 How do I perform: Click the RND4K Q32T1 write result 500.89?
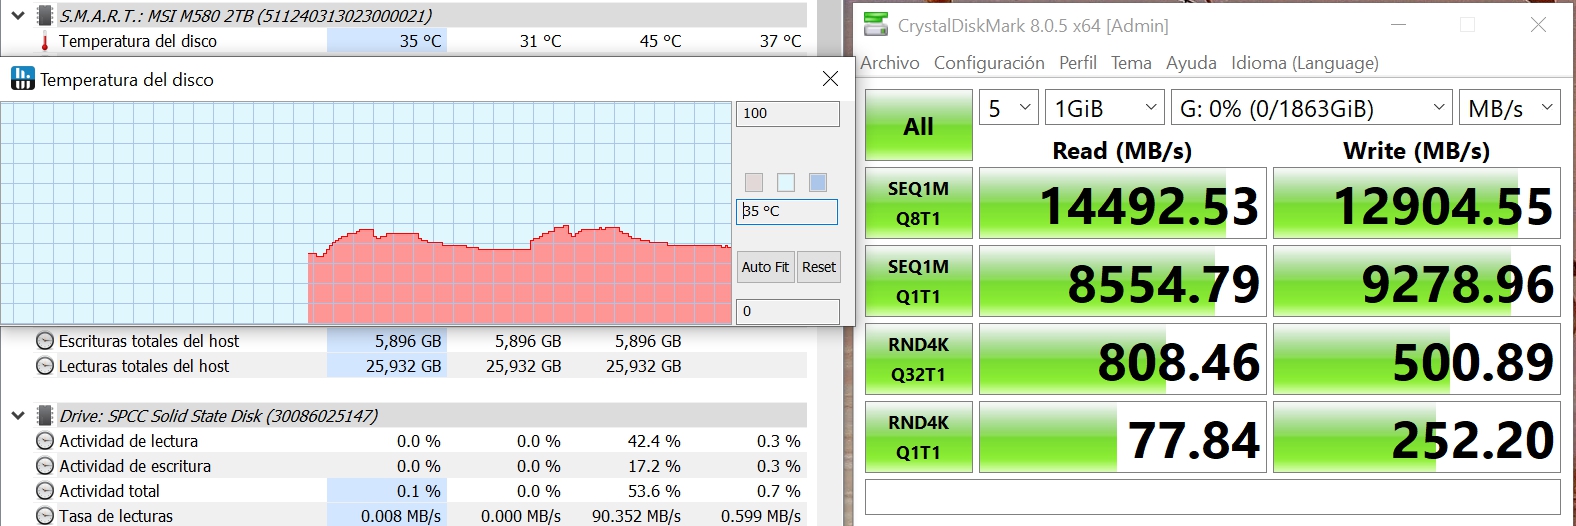click(1416, 359)
